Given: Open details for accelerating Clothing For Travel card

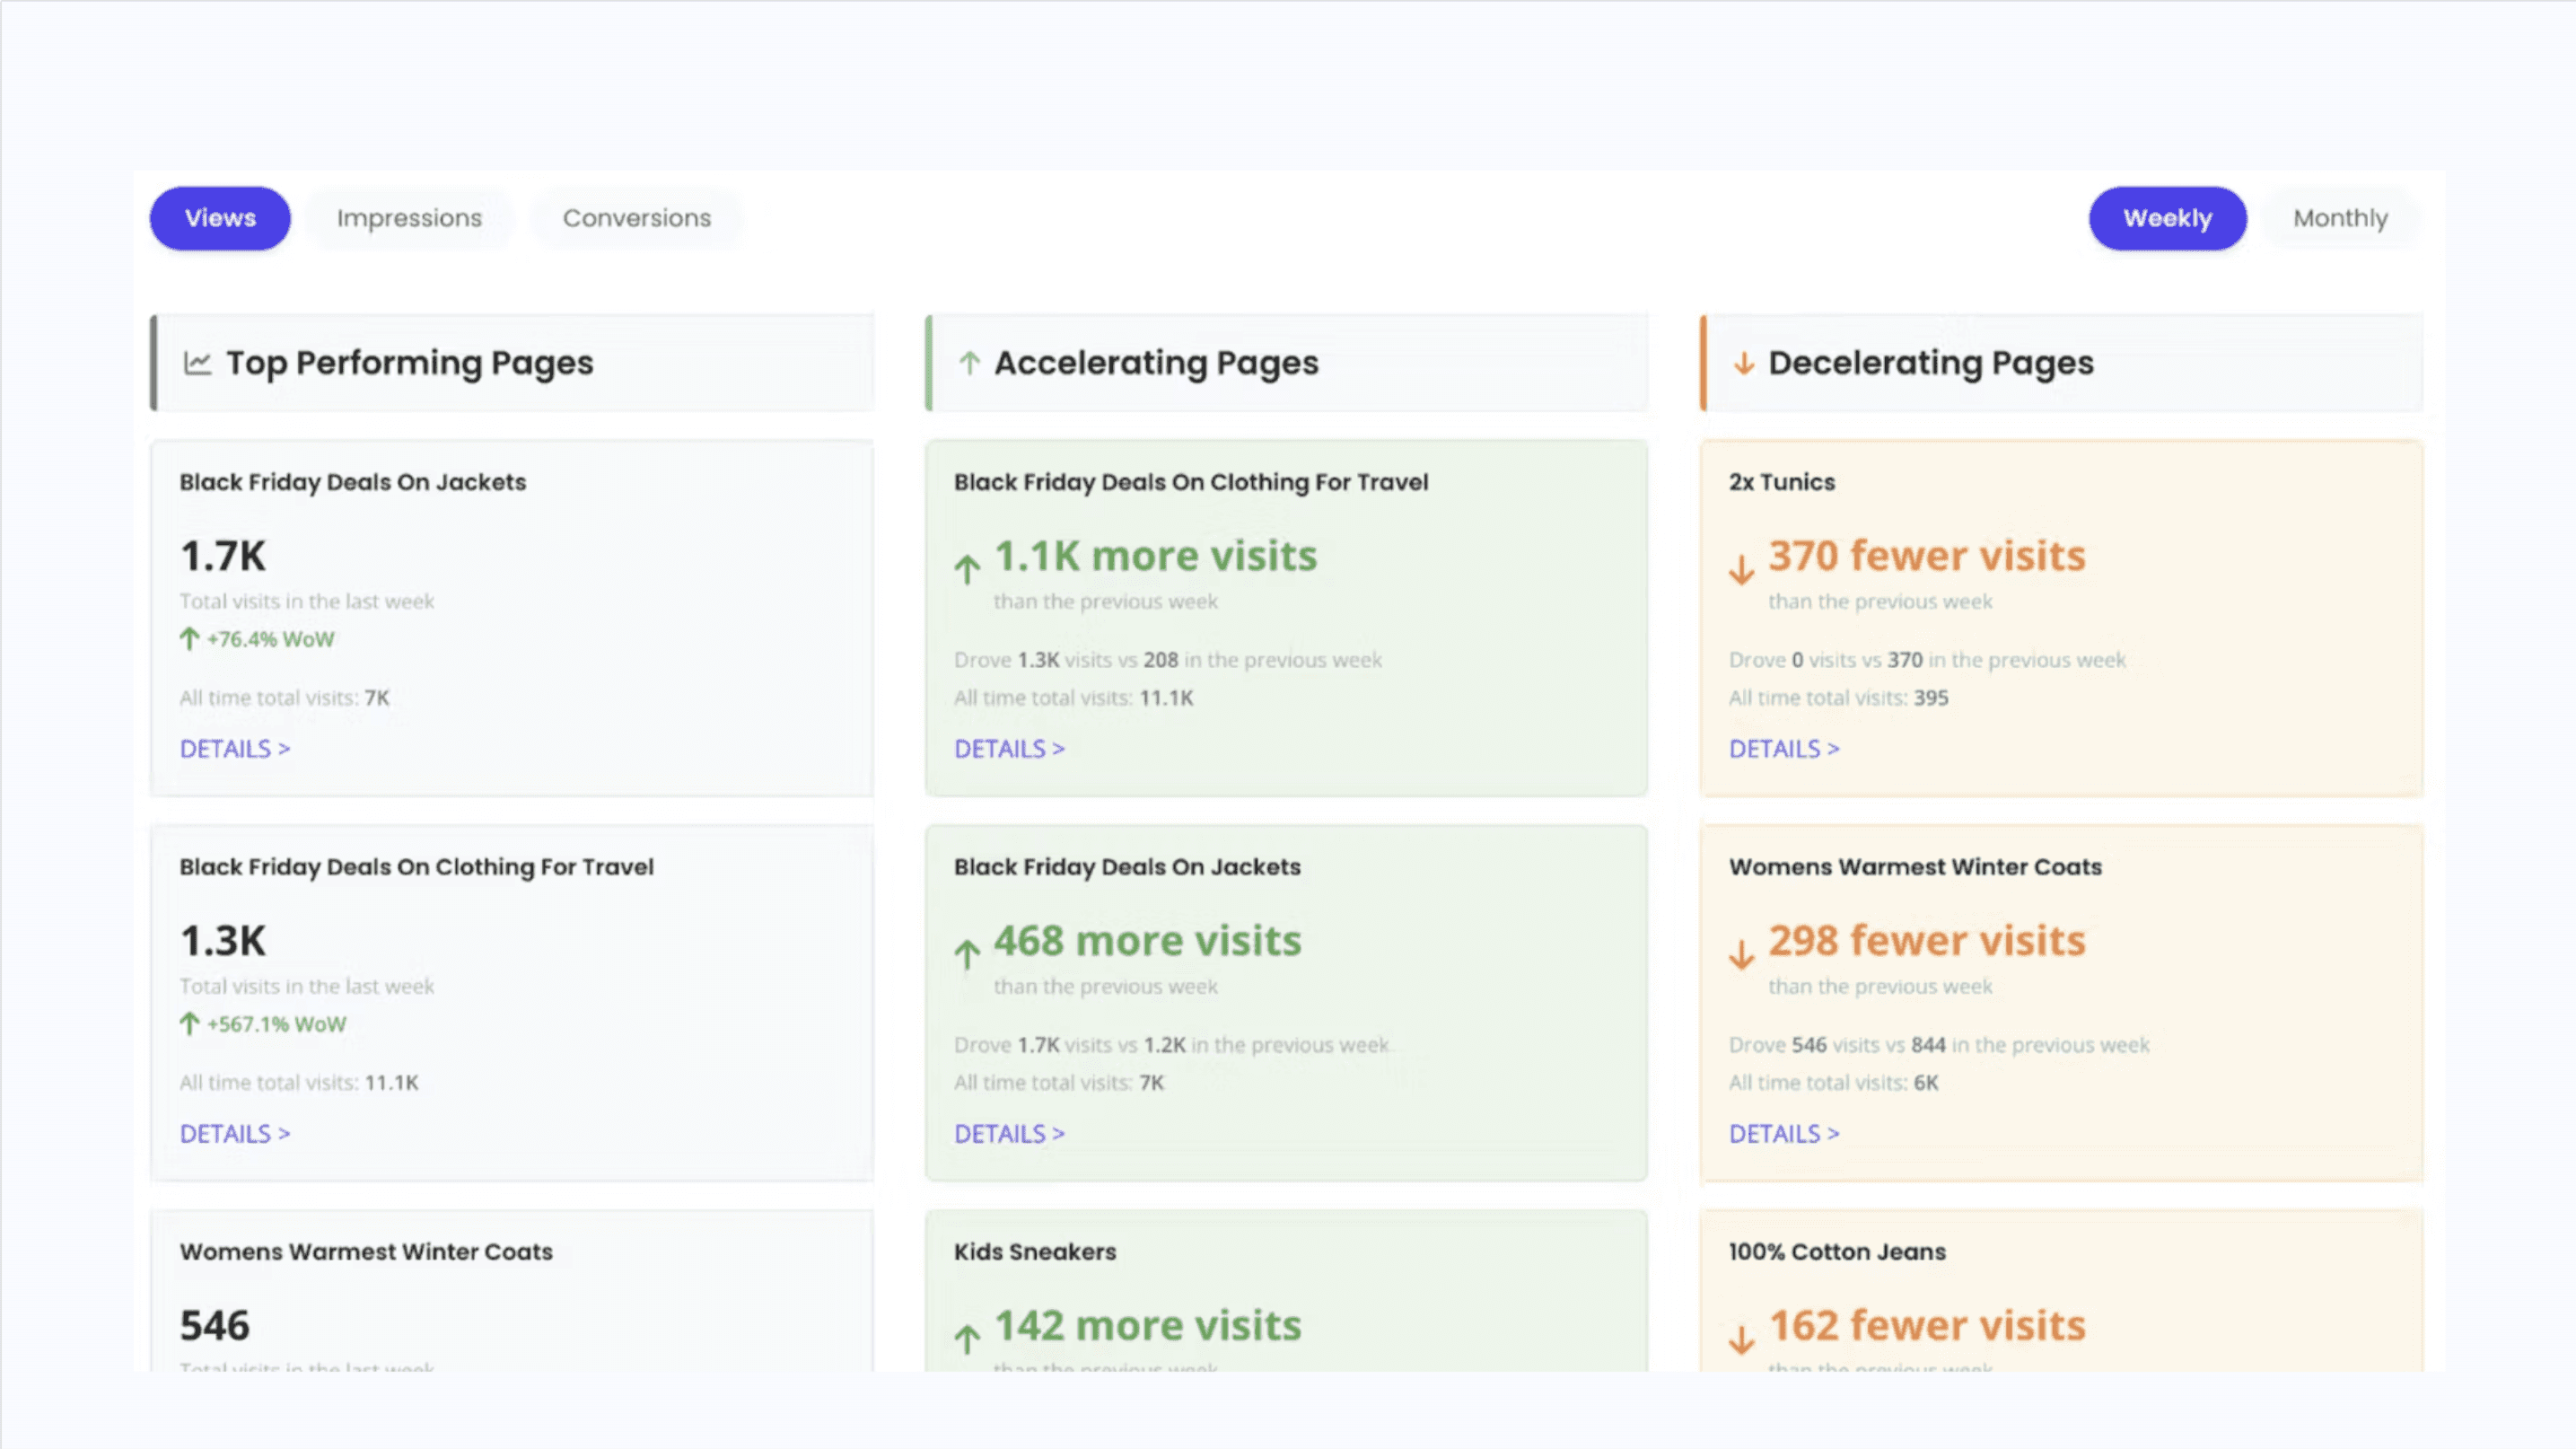Looking at the screenshot, I should (x=1009, y=749).
